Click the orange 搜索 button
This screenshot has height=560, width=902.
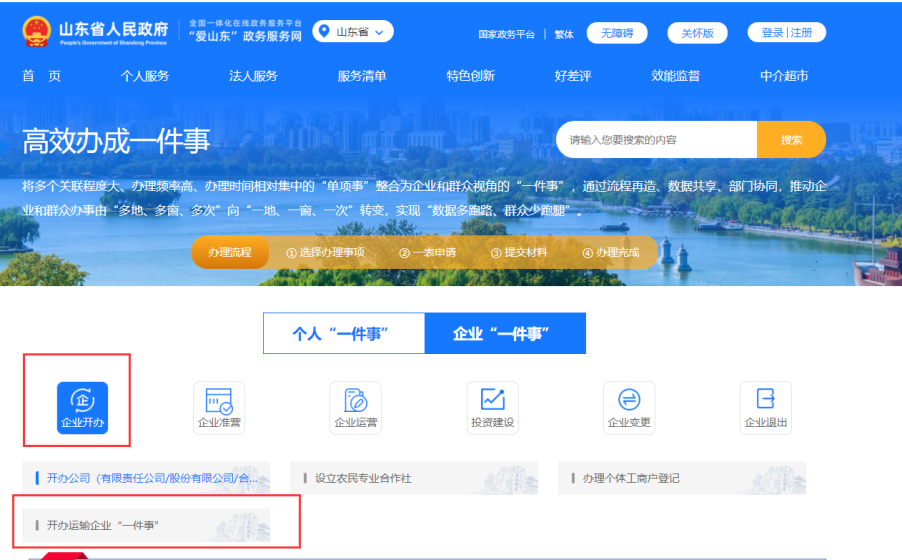[x=791, y=140]
